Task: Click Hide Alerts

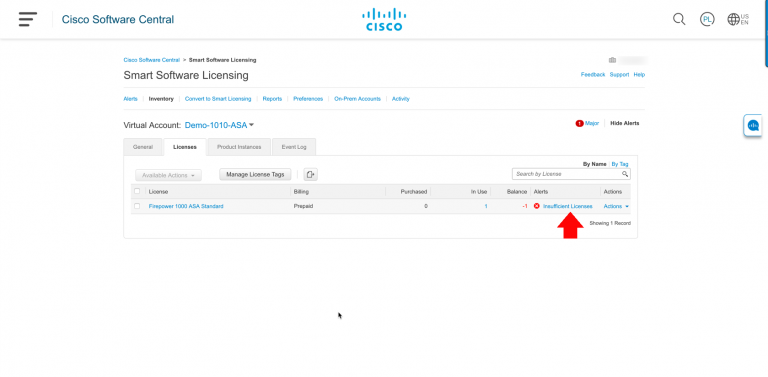Action: [624, 123]
